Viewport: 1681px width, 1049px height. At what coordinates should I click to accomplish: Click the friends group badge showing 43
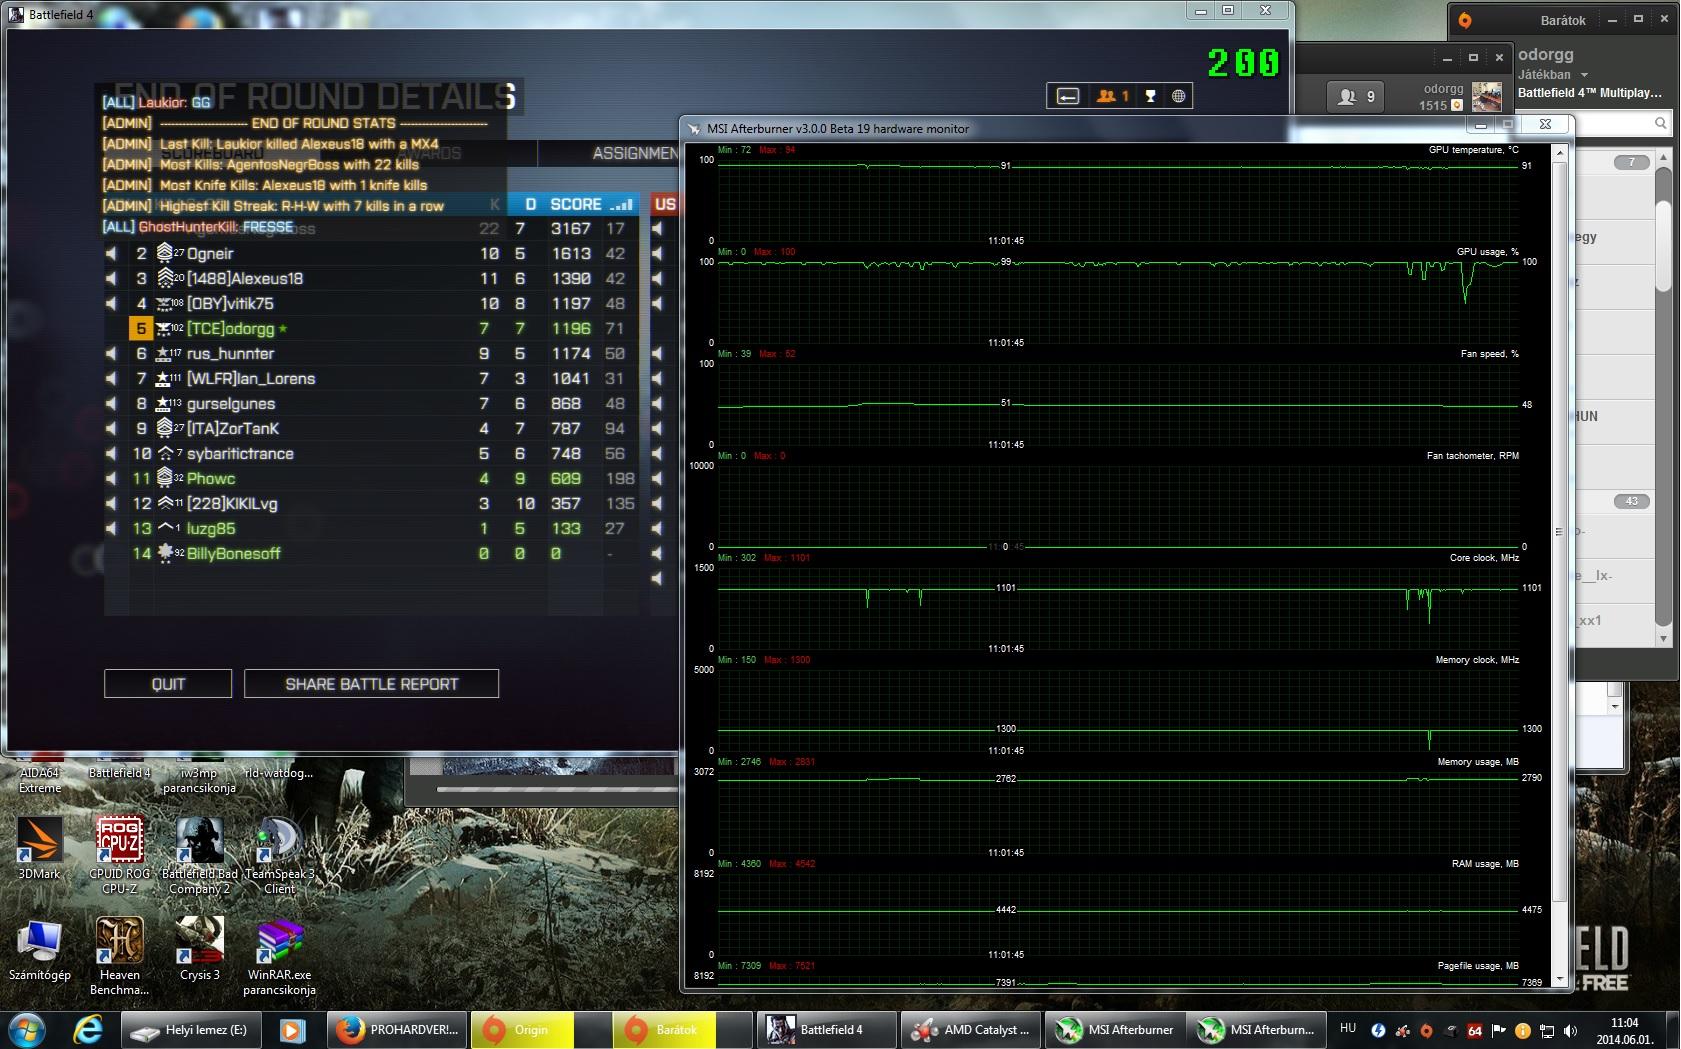click(x=1632, y=501)
